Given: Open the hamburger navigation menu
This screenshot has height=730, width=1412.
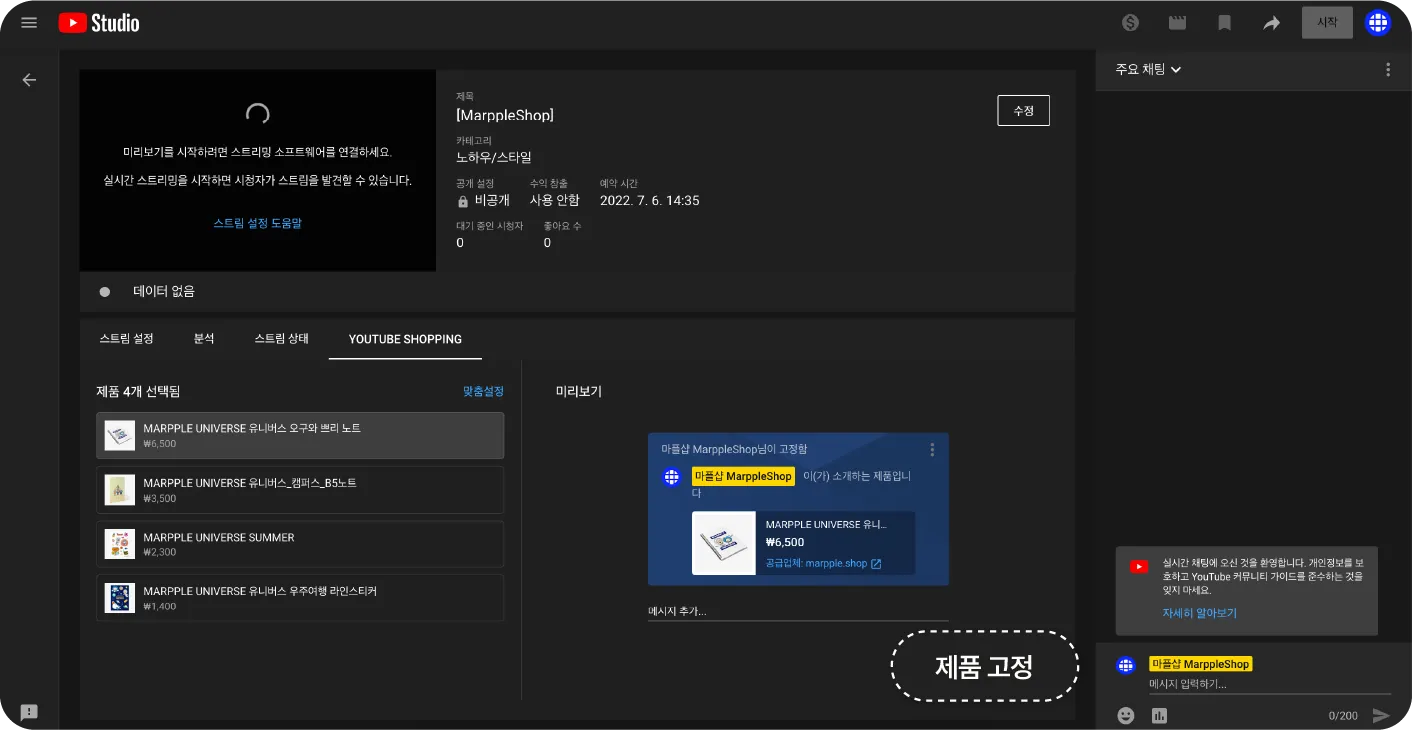Looking at the screenshot, I should click(29, 23).
